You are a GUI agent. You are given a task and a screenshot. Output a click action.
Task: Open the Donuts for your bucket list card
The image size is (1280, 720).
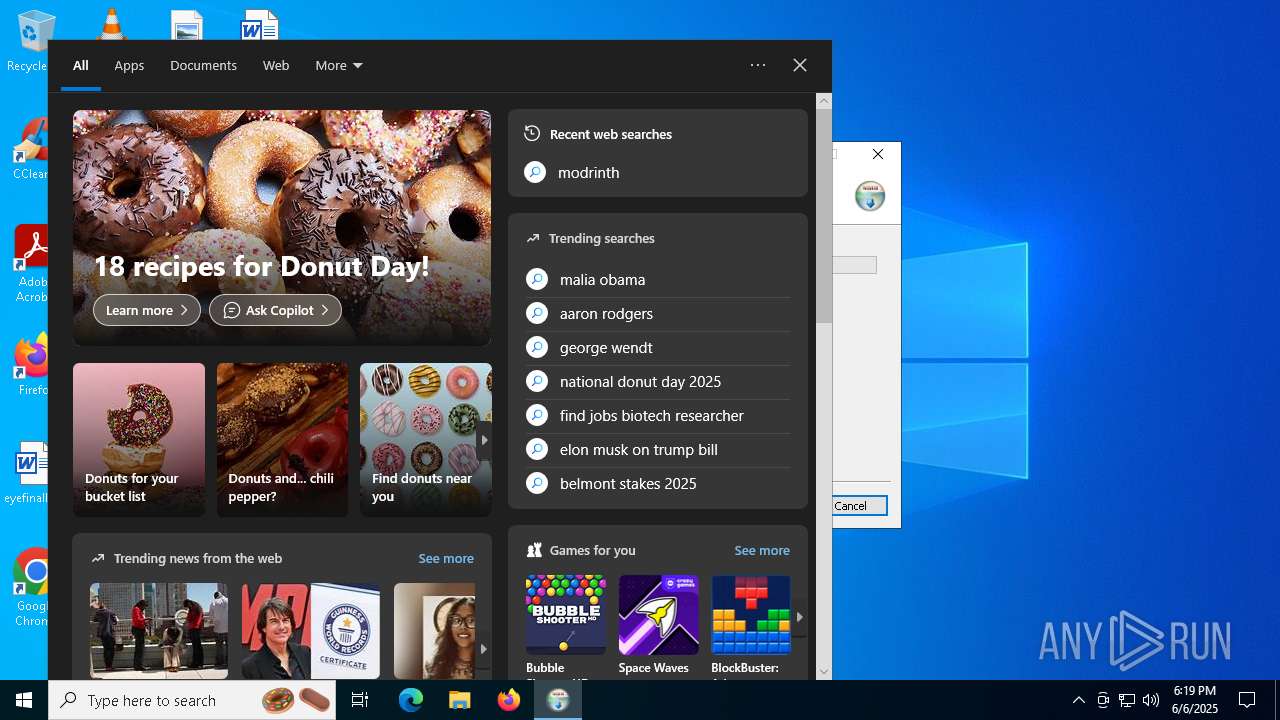click(139, 440)
